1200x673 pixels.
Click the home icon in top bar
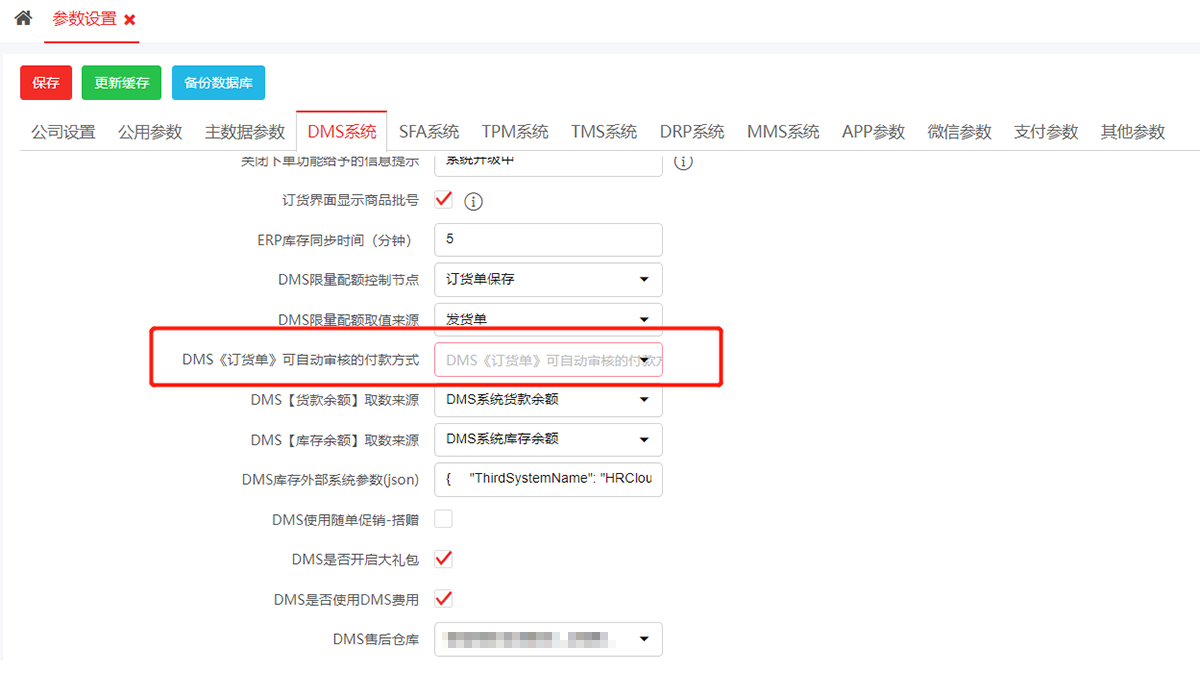point(23,18)
